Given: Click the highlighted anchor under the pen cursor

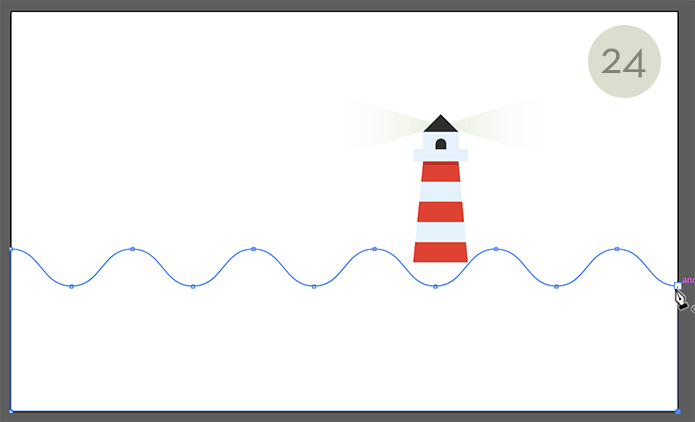Looking at the screenshot, I should coord(678,286).
